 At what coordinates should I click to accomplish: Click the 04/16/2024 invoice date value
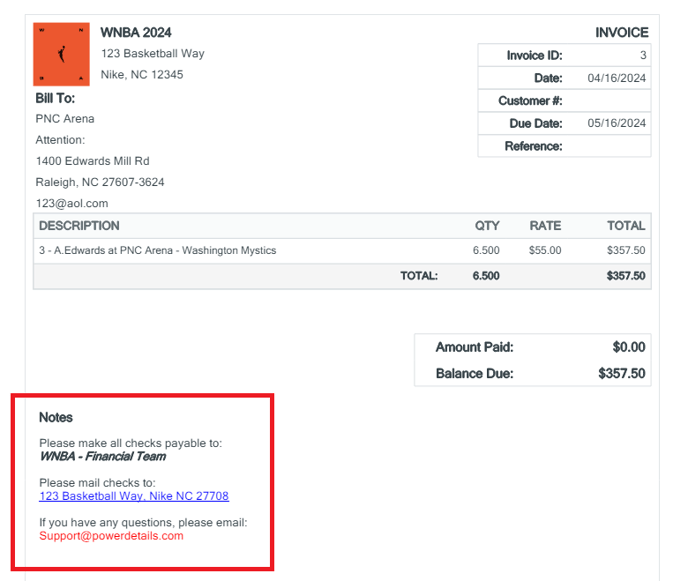pyautogui.click(x=616, y=78)
